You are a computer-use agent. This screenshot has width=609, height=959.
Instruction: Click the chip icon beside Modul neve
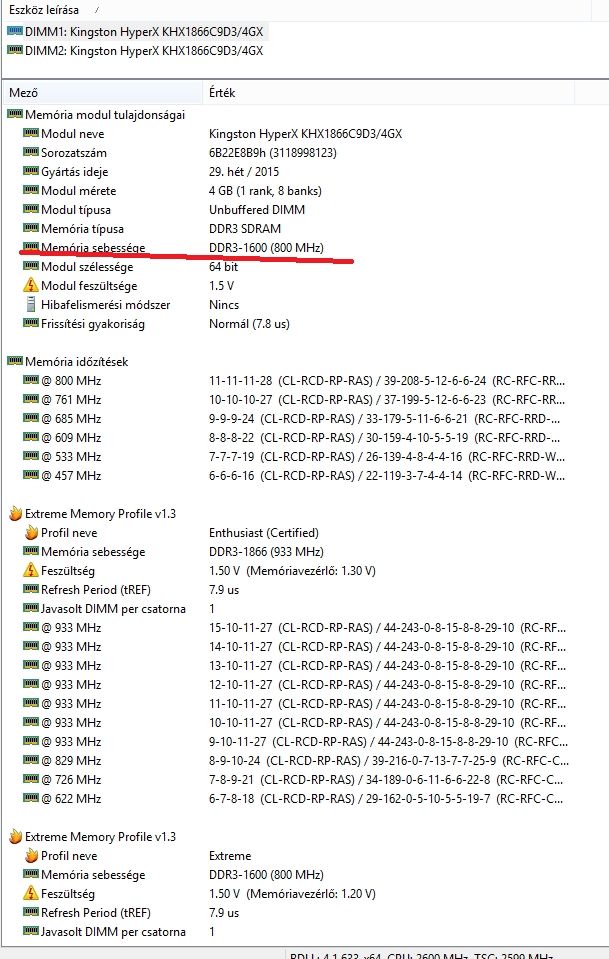pyautogui.click(x=31, y=133)
